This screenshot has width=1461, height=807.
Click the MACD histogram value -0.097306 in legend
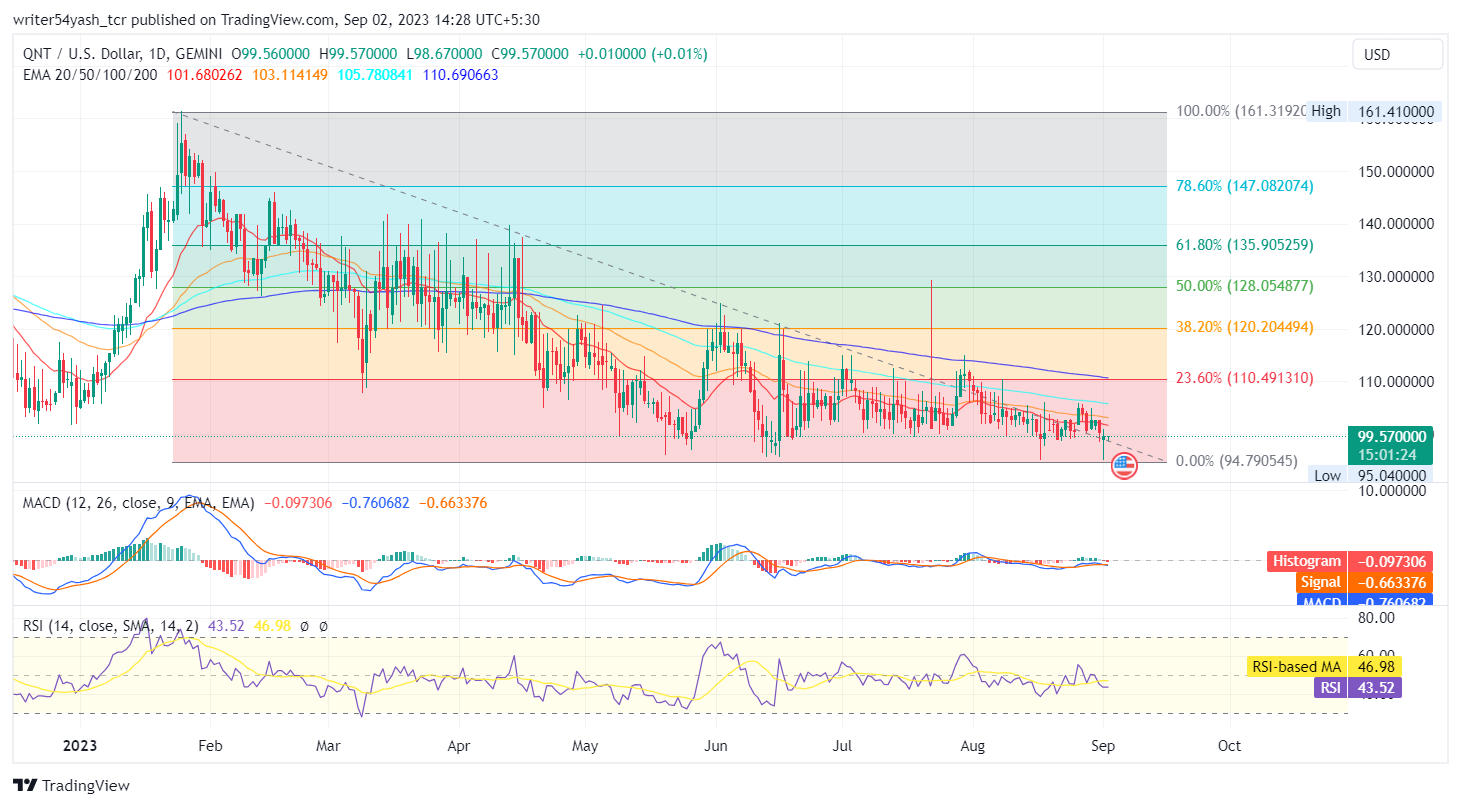click(x=298, y=503)
